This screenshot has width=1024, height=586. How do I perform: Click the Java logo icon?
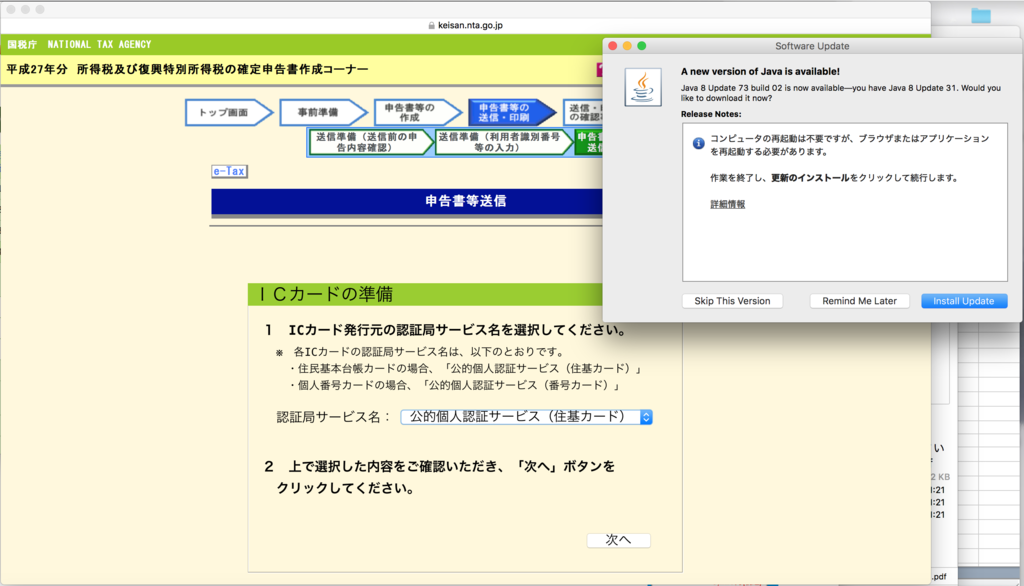pyautogui.click(x=643, y=87)
